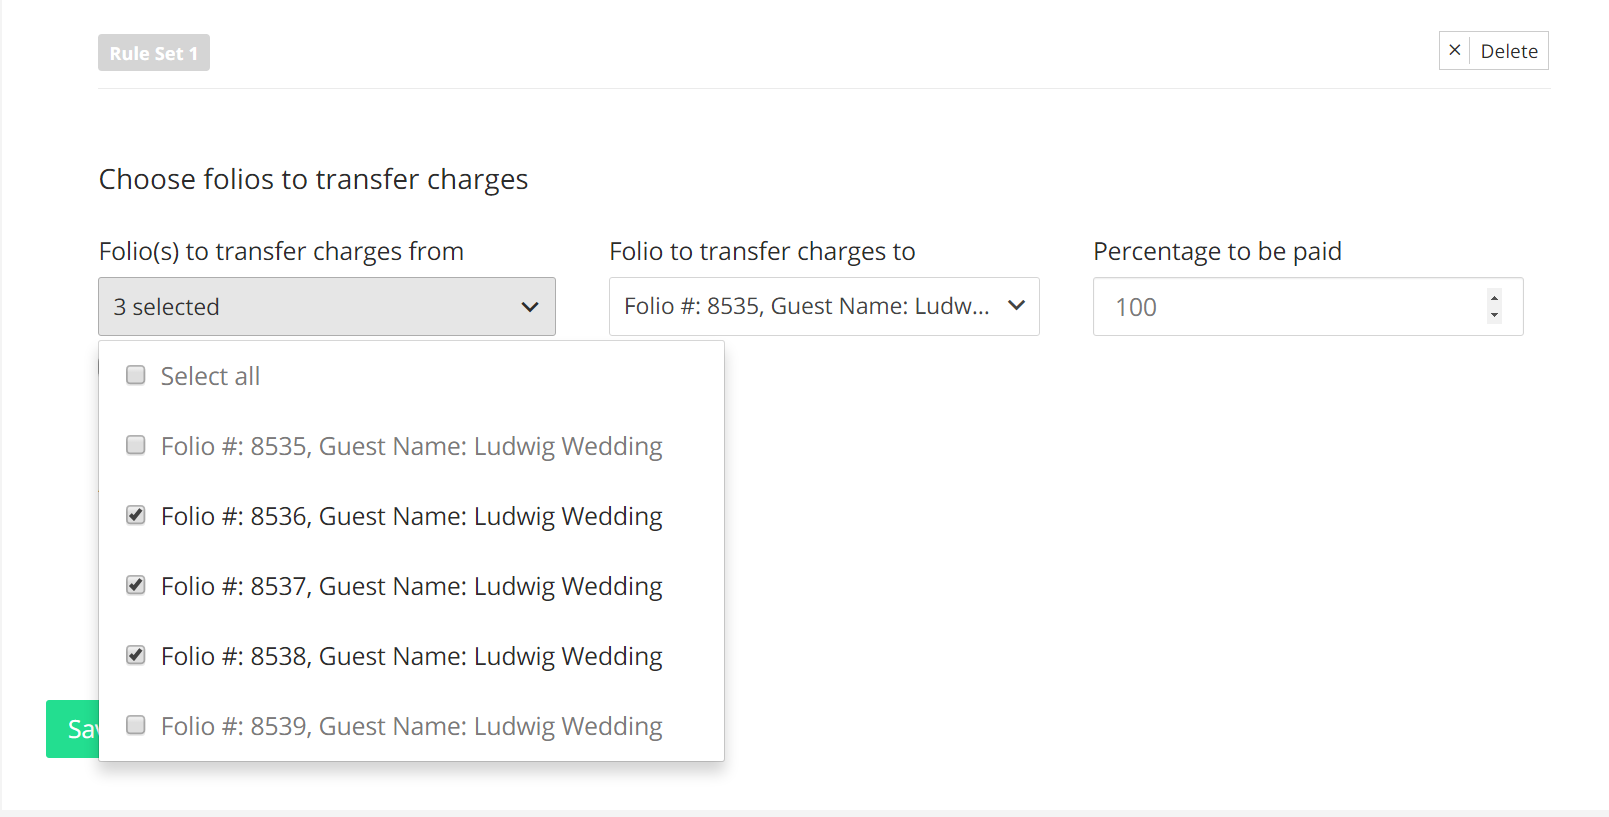Click 'Folio(s) to transfer charges from' label
This screenshot has width=1609, height=817.
(281, 251)
